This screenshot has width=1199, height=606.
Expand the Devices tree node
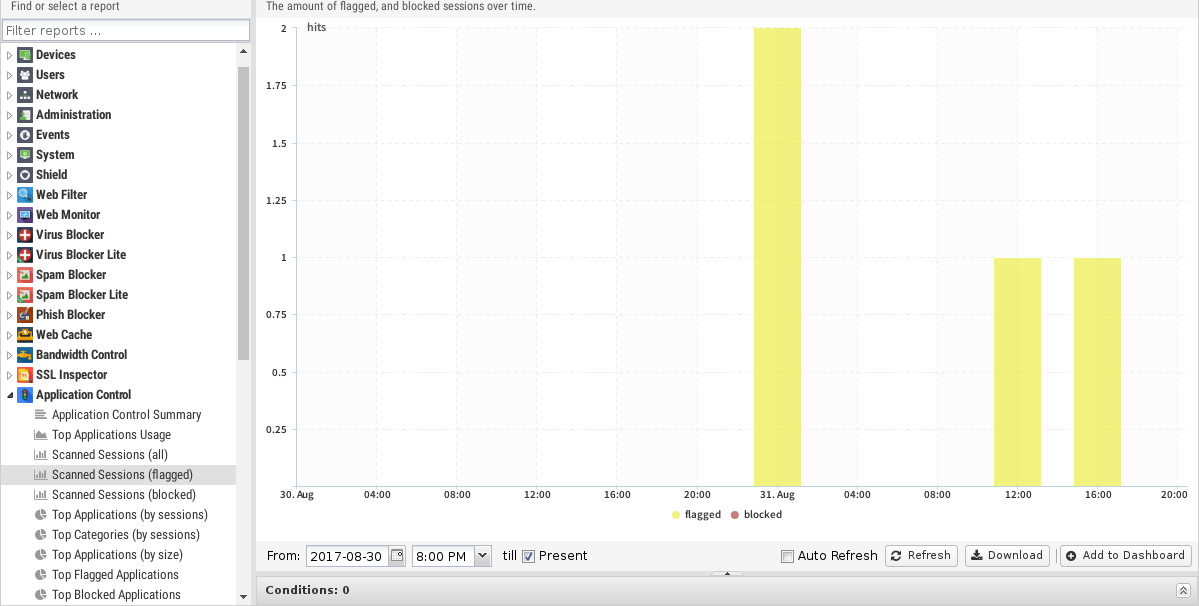pyautogui.click(x=10, y=55)
